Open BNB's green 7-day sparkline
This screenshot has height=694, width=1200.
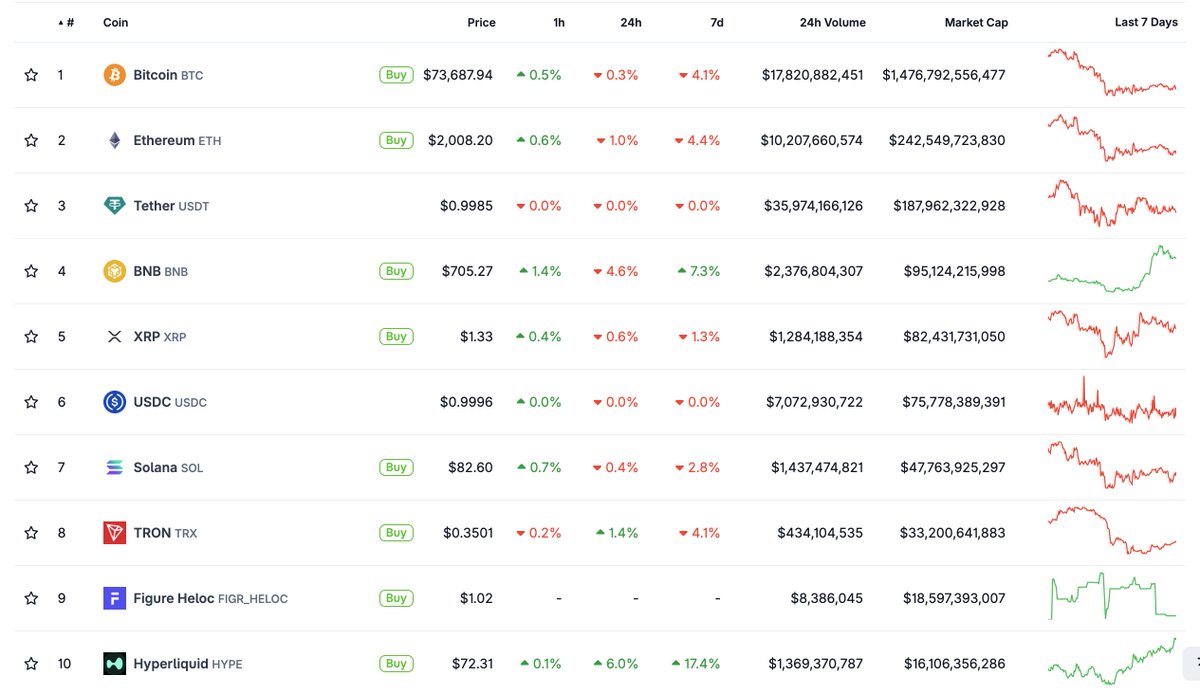(x=1112, y=268)
